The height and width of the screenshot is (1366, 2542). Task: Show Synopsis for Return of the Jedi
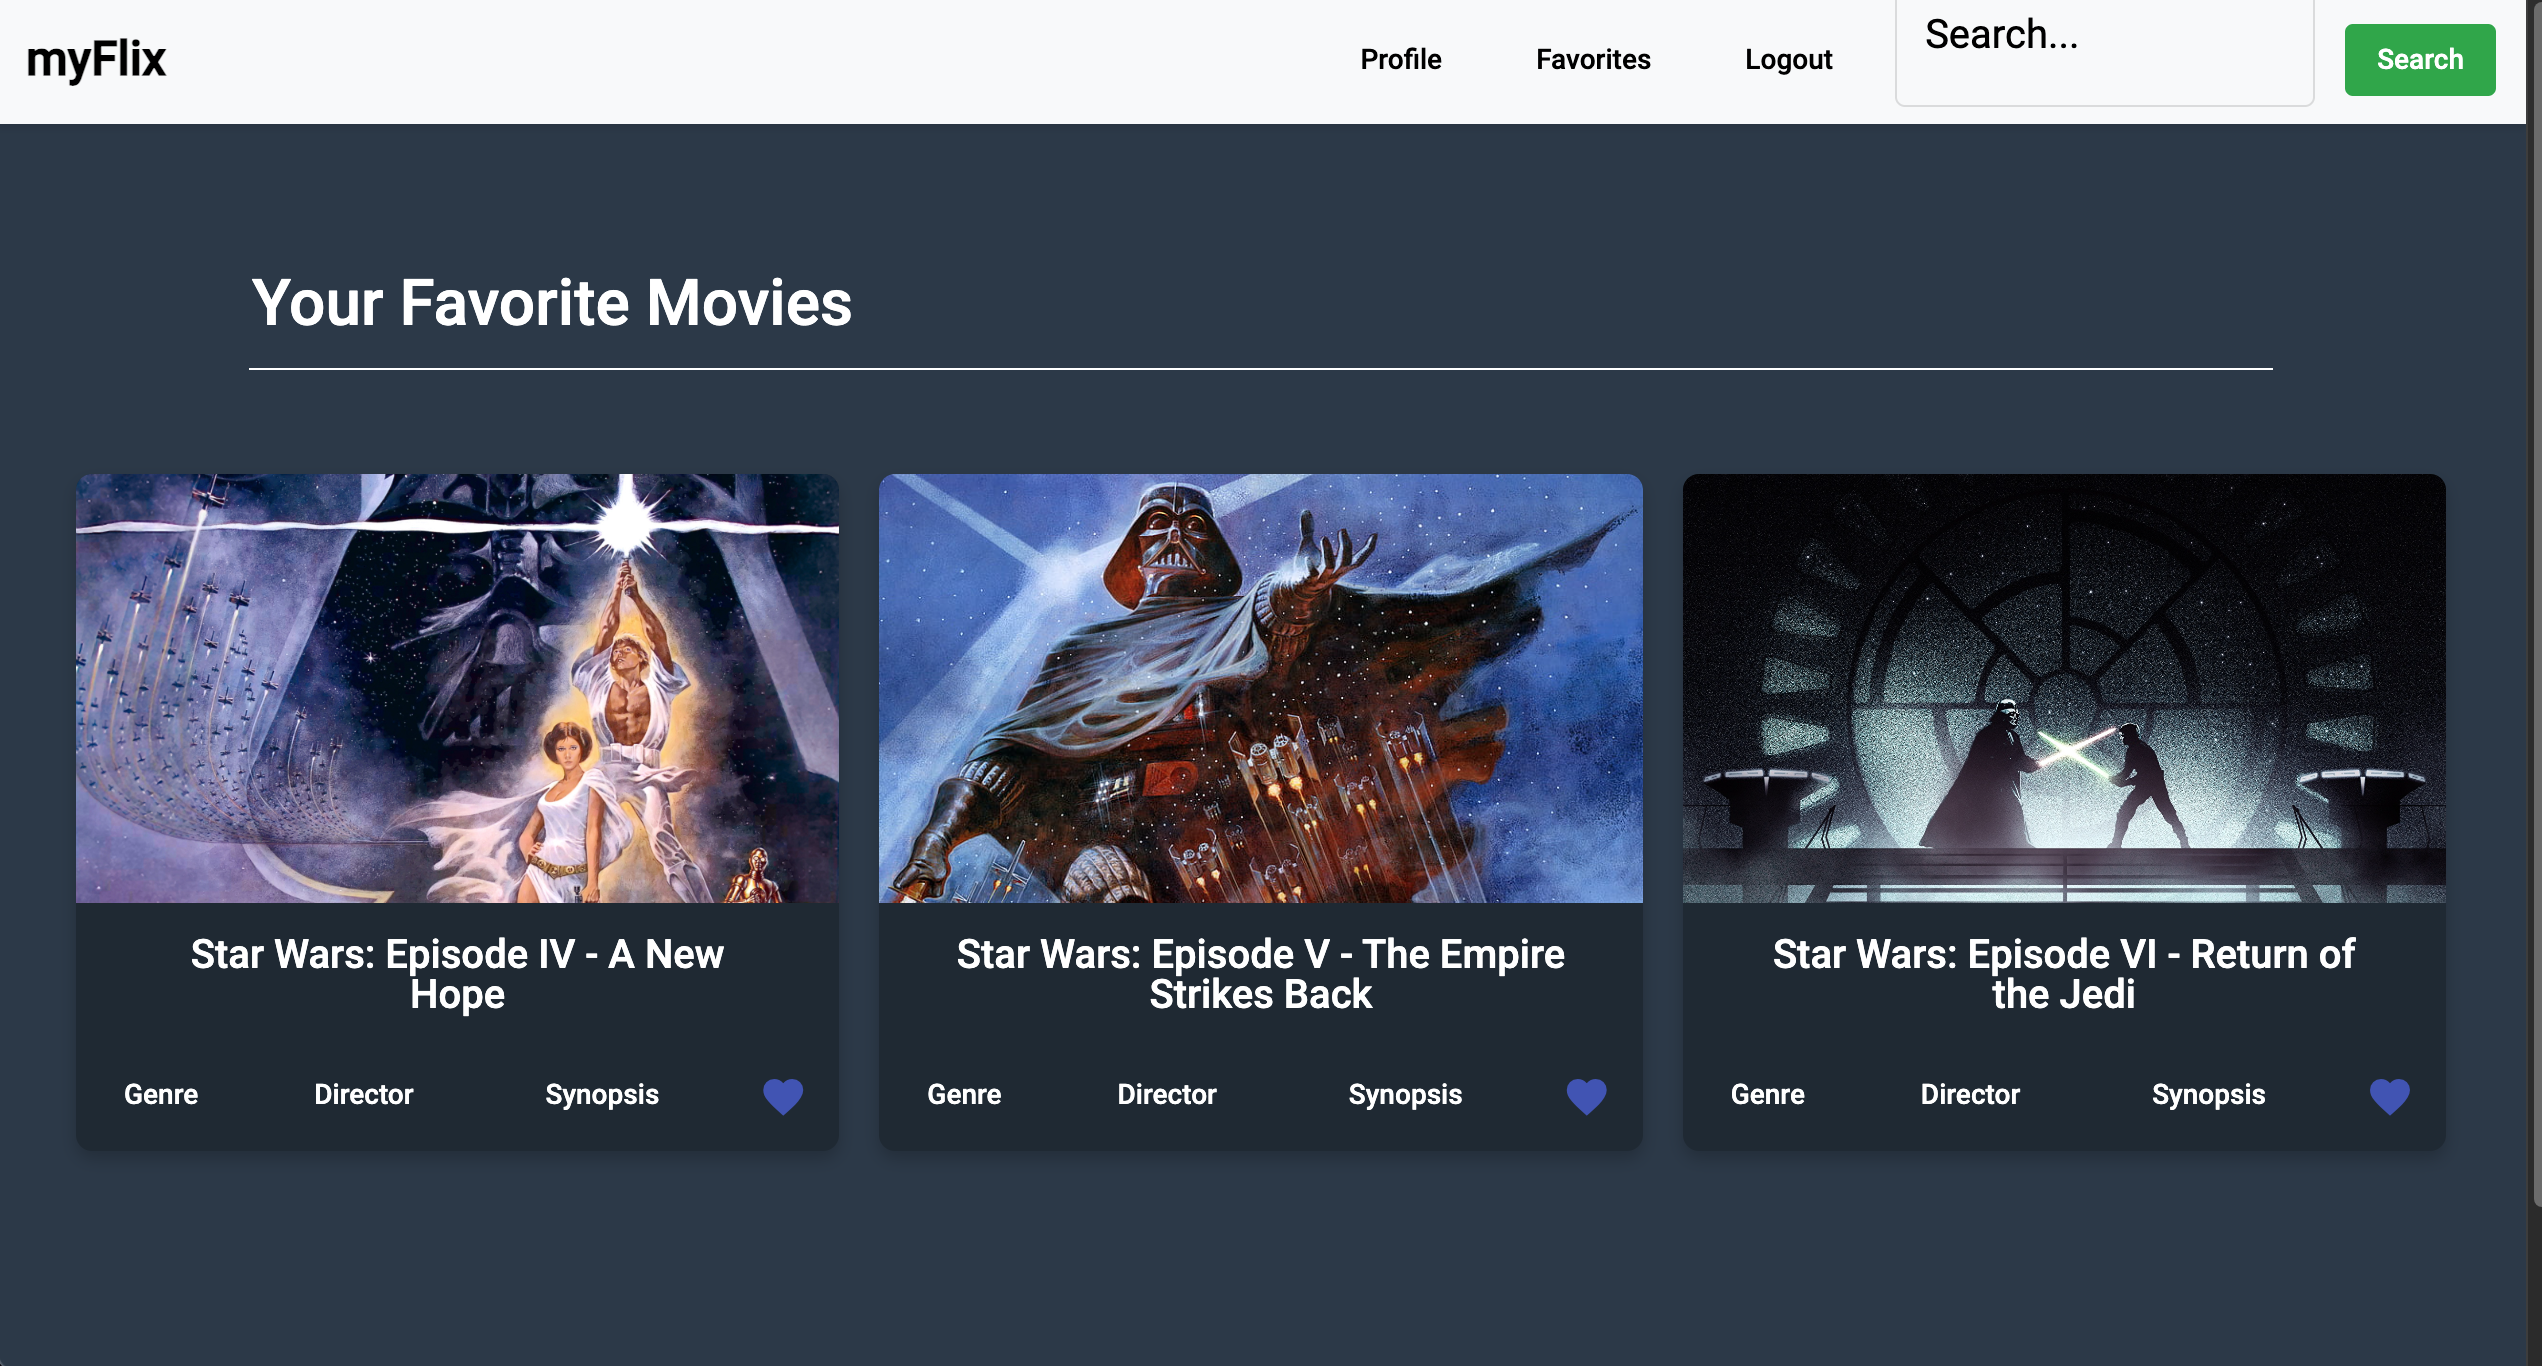[2208, 1094]
